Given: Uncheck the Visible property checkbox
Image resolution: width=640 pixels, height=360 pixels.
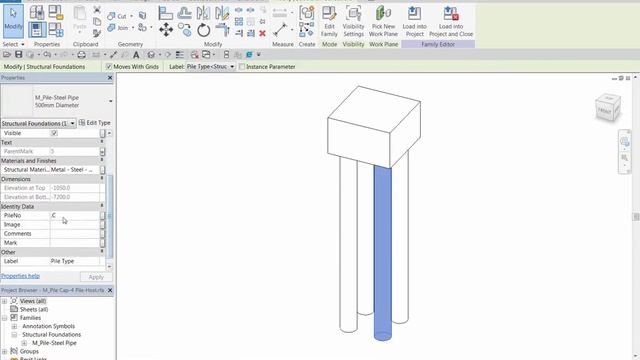Looking at the screenshot, I should coord(54,133).
